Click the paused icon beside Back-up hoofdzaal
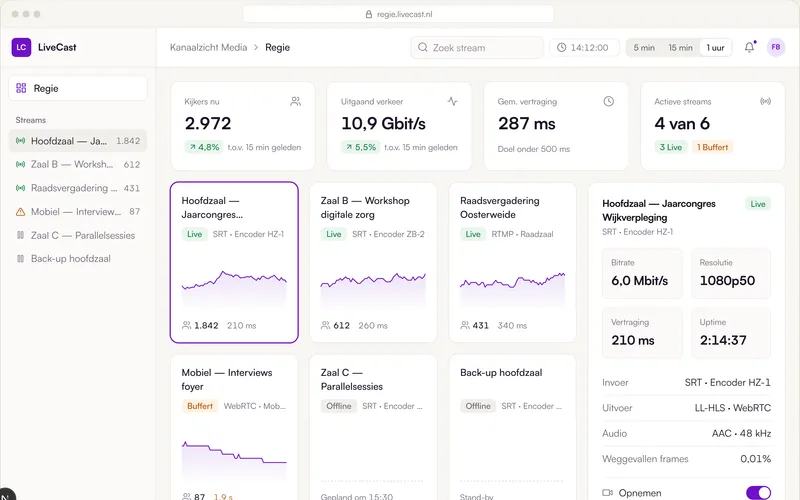Viewport: 800px width, 500px height. pos(20,259)
